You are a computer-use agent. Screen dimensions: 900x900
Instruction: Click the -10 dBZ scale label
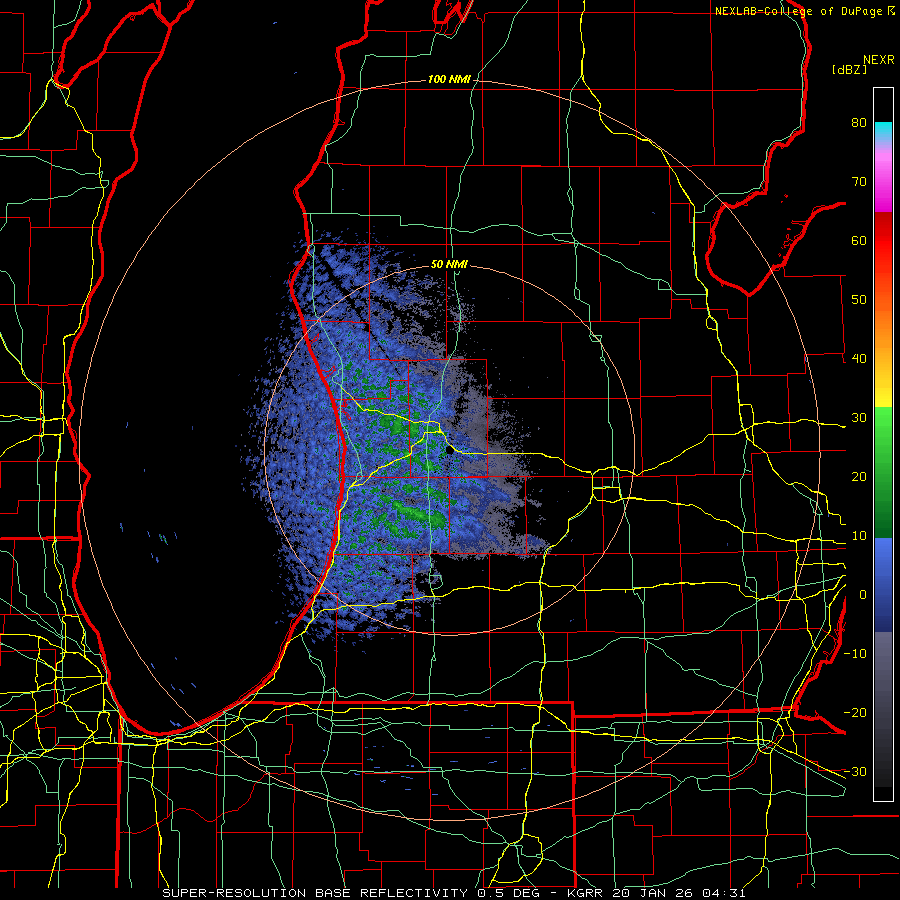pyautogui.click(x=855, y=654)
